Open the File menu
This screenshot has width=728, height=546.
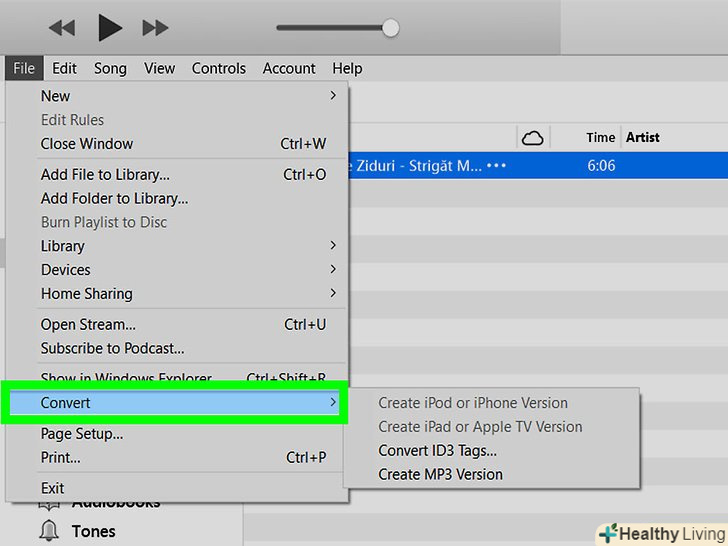pyautogui.click(x=24, y=68)
